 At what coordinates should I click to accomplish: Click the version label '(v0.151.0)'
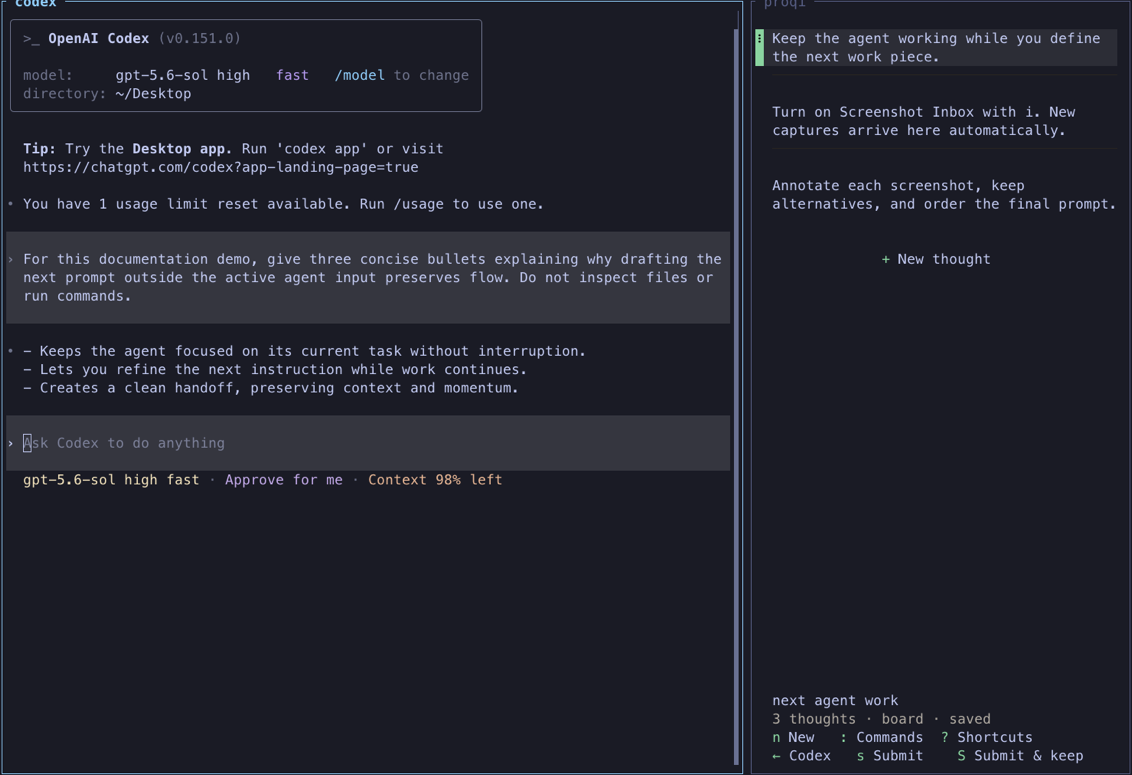[x=199, y=38]
